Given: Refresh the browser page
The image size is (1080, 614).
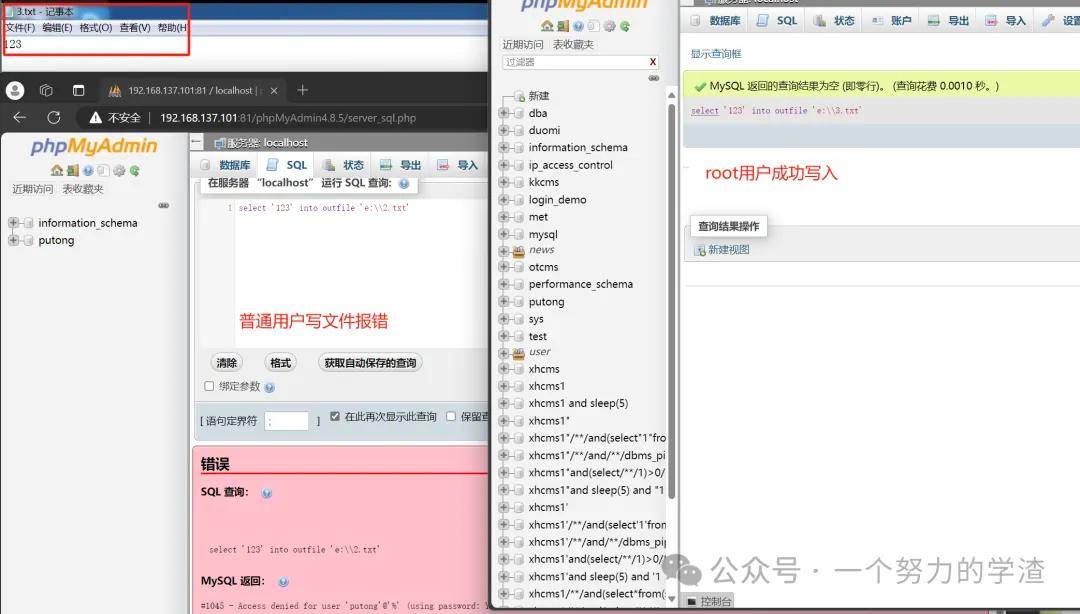Looking at the screenshot, I should pos(54,118).
